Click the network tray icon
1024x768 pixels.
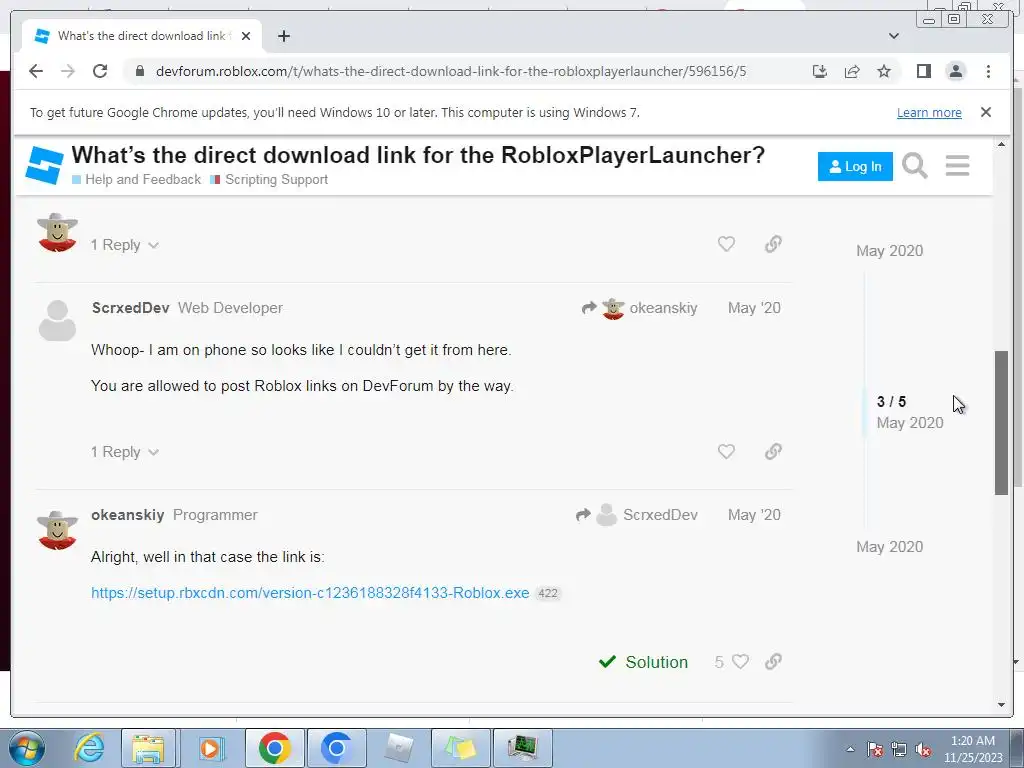tap(899, 749)
